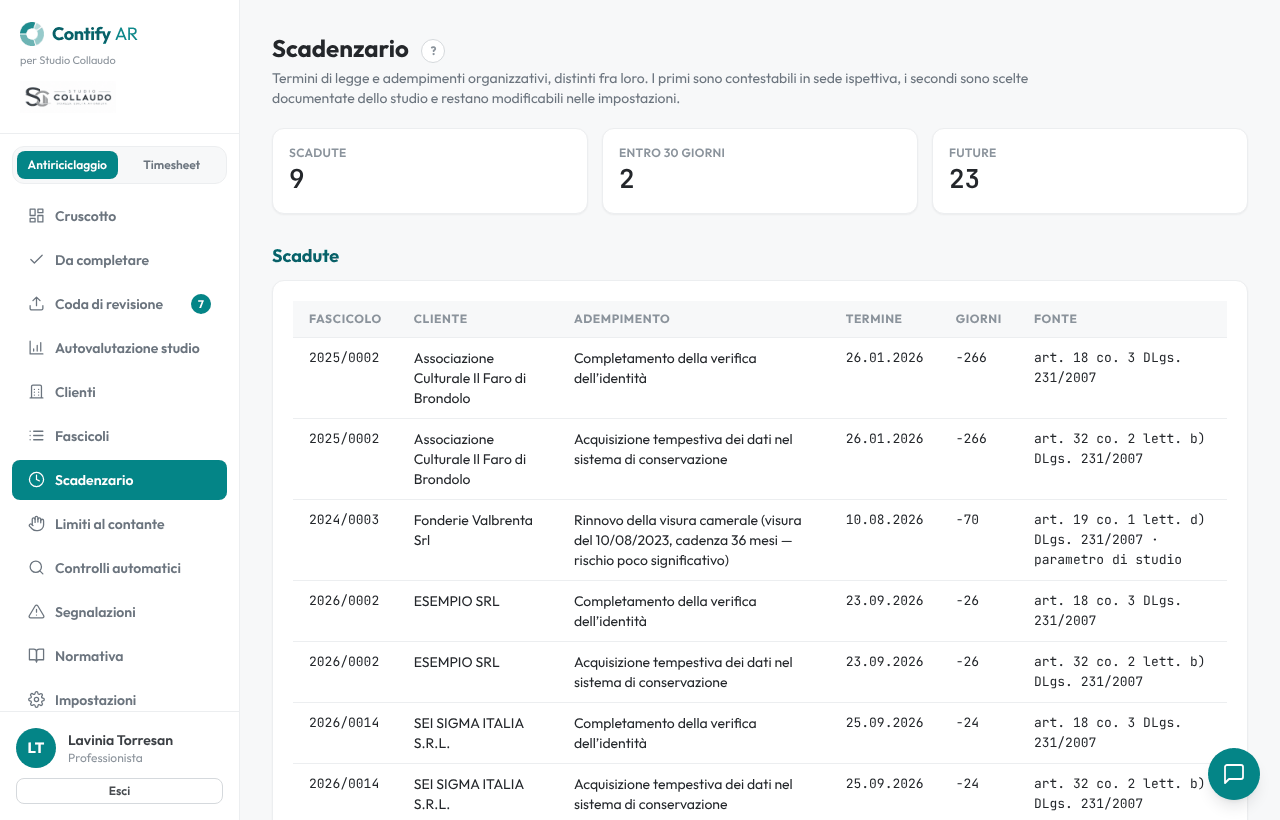Click the Giorni column header
Viewport: 1280px width, 820px height.
(x=978, y=319)
